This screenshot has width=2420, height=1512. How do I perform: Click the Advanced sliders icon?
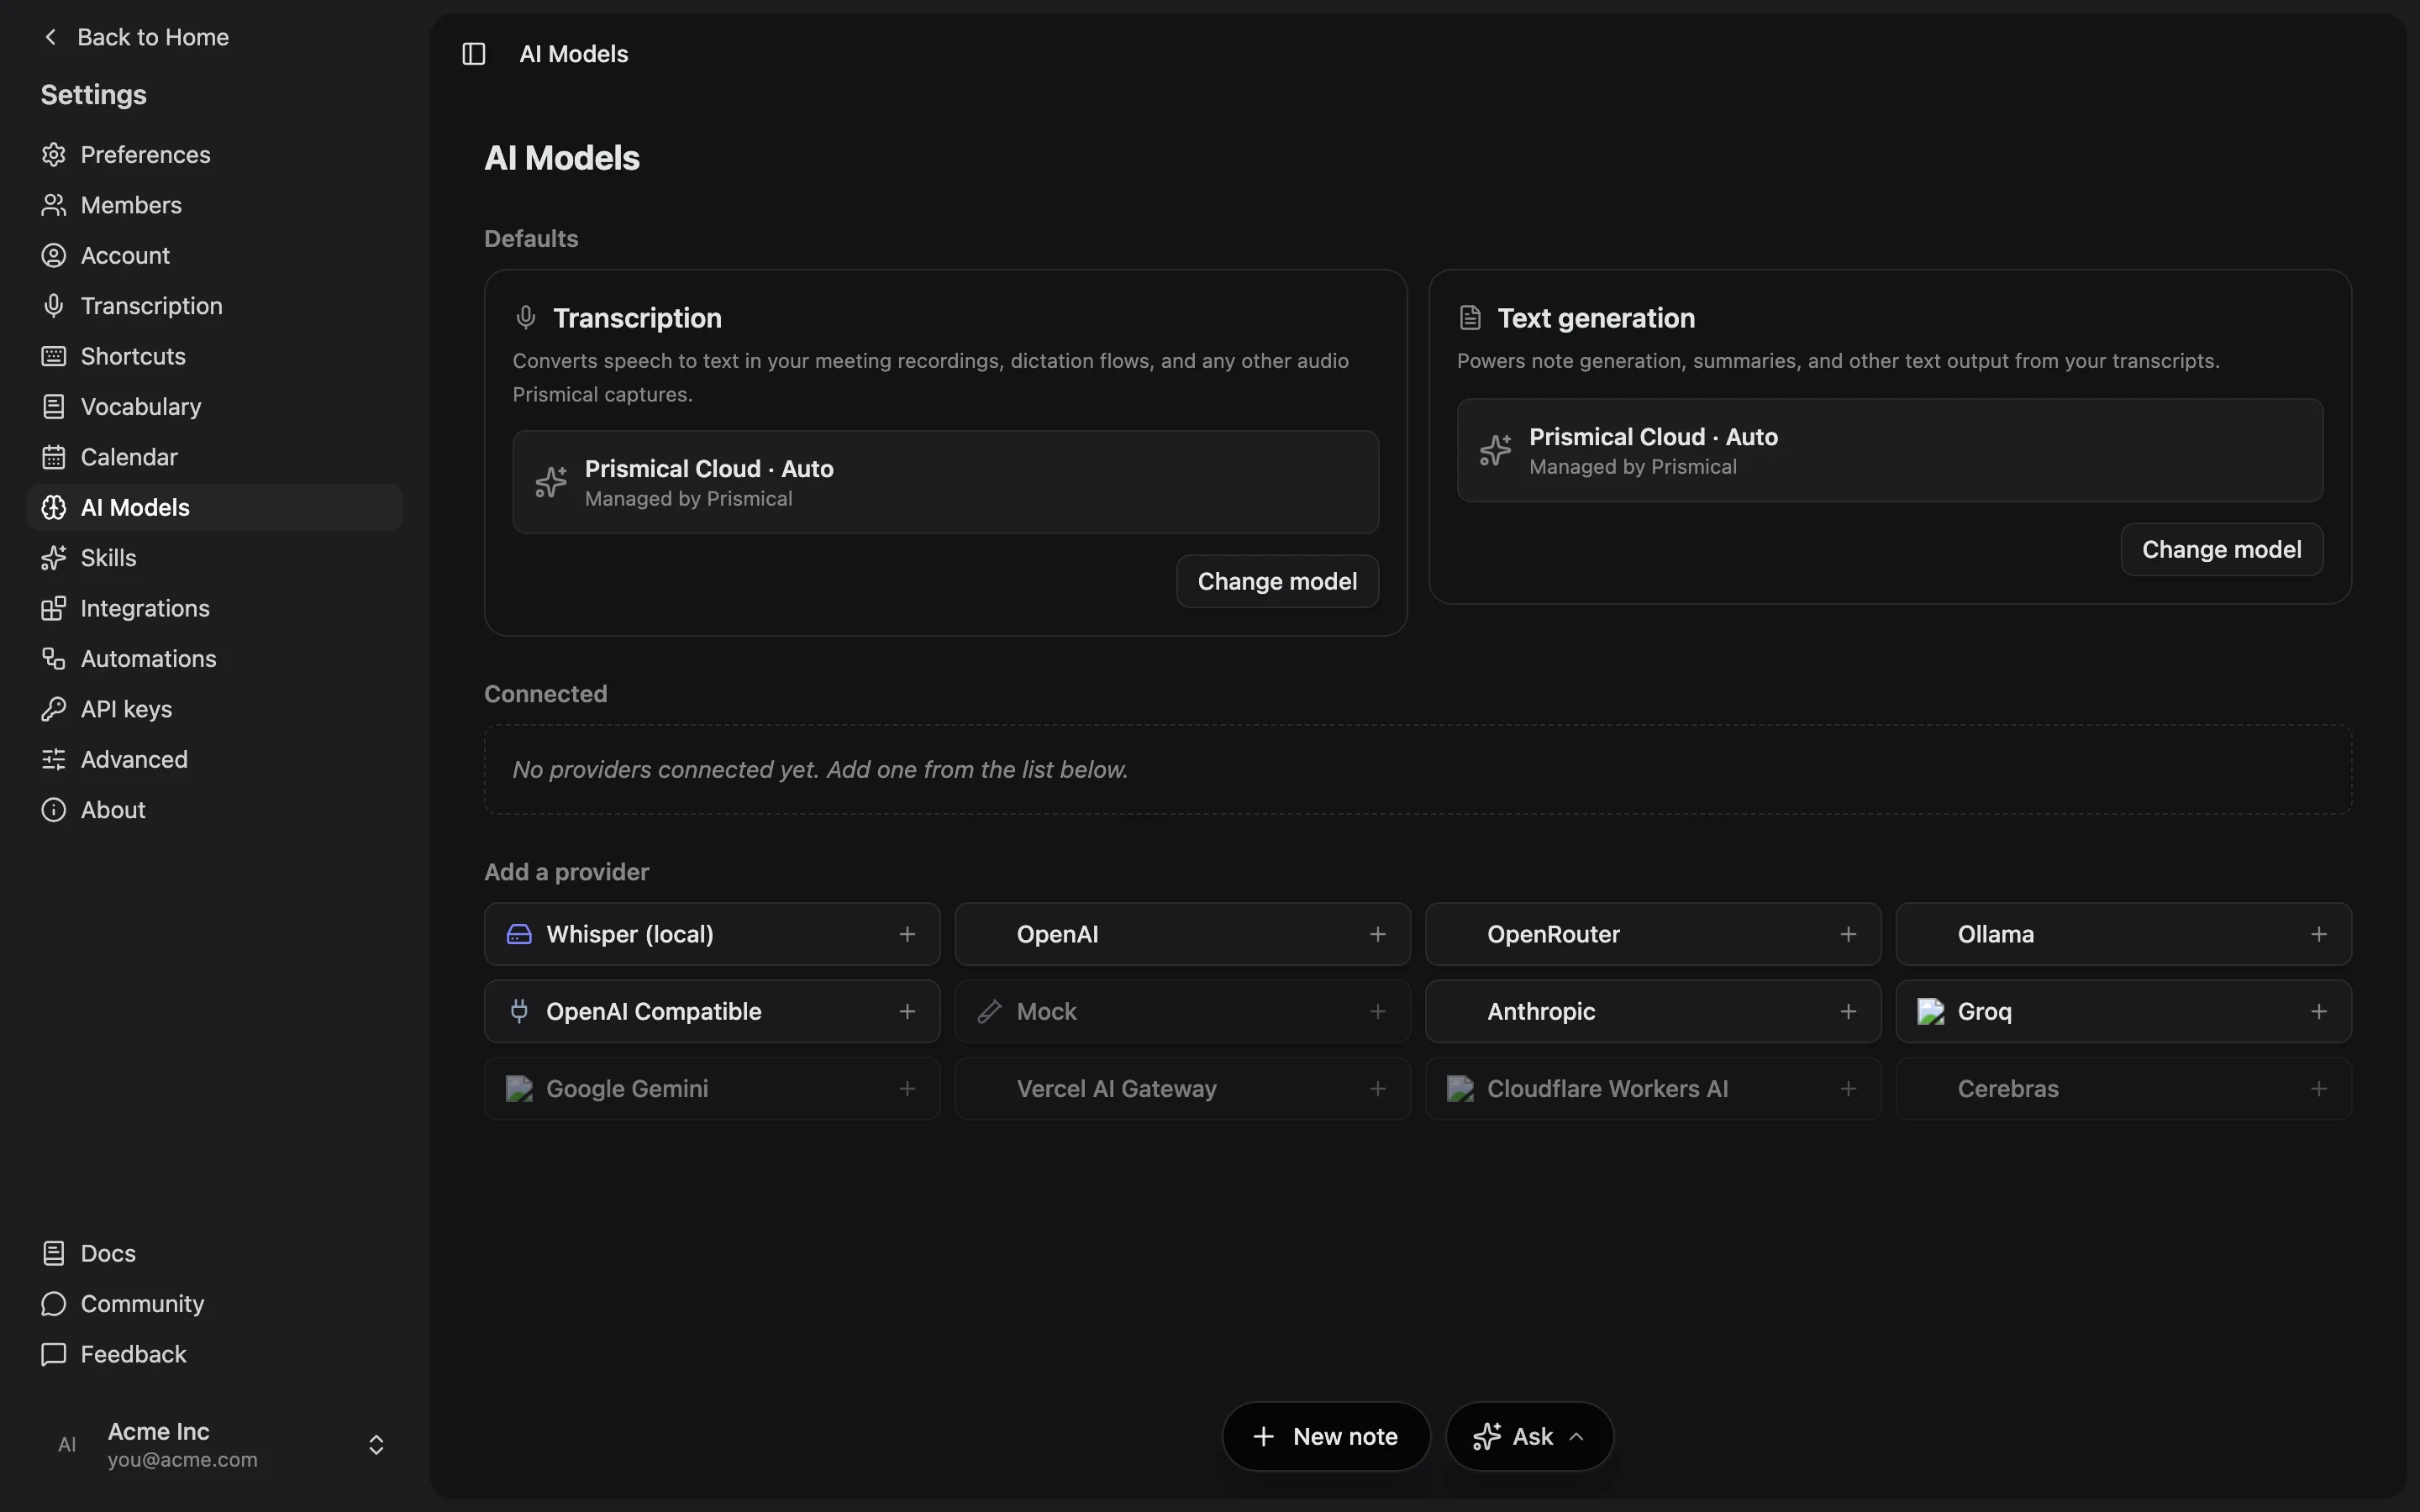[54, 759]
